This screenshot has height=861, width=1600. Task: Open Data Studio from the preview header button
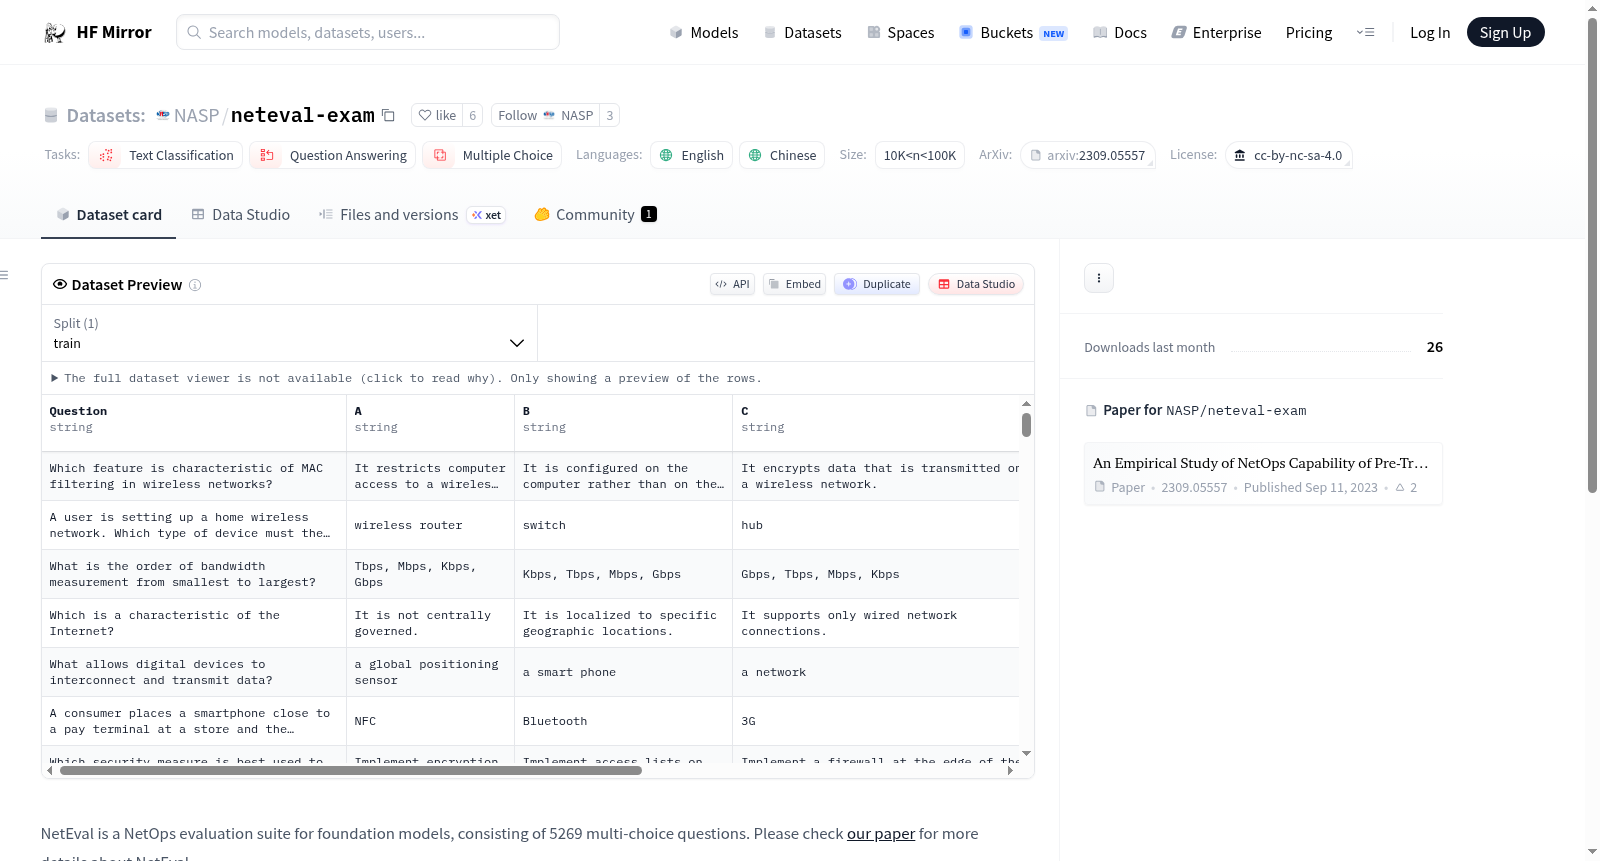coord(976,285)
